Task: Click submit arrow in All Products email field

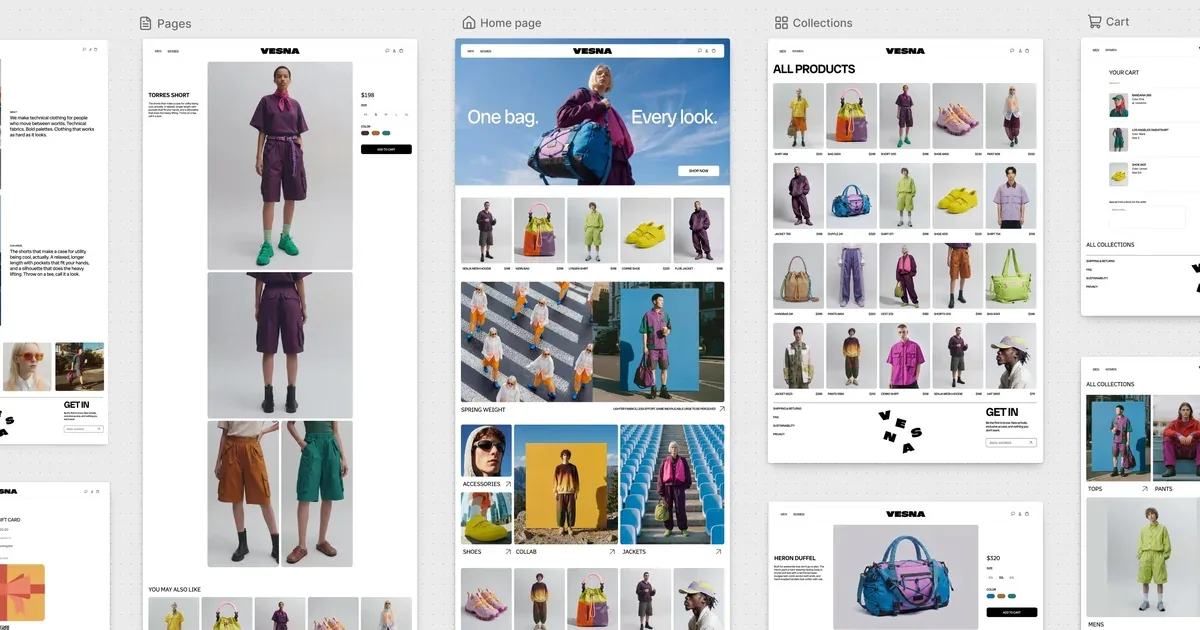Action: pyautogui.click(x=1031, y=442)
